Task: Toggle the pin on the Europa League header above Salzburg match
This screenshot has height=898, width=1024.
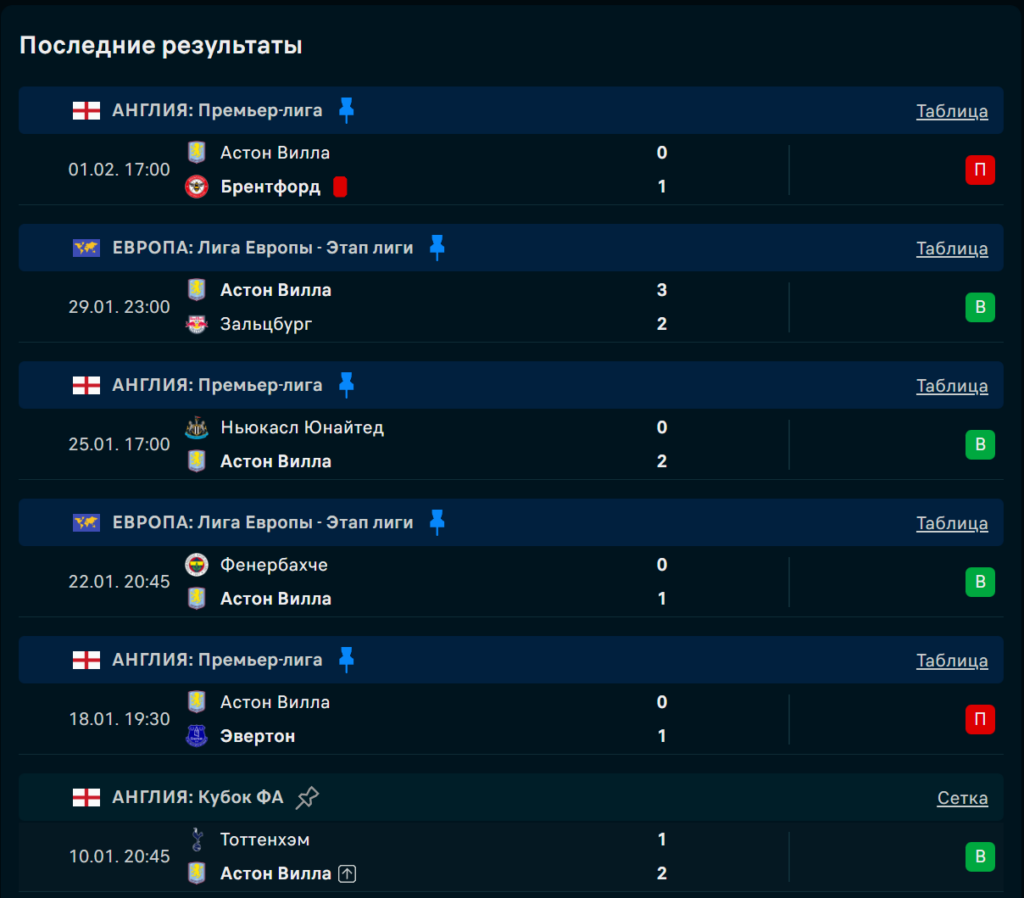Action: click(437, 247)
